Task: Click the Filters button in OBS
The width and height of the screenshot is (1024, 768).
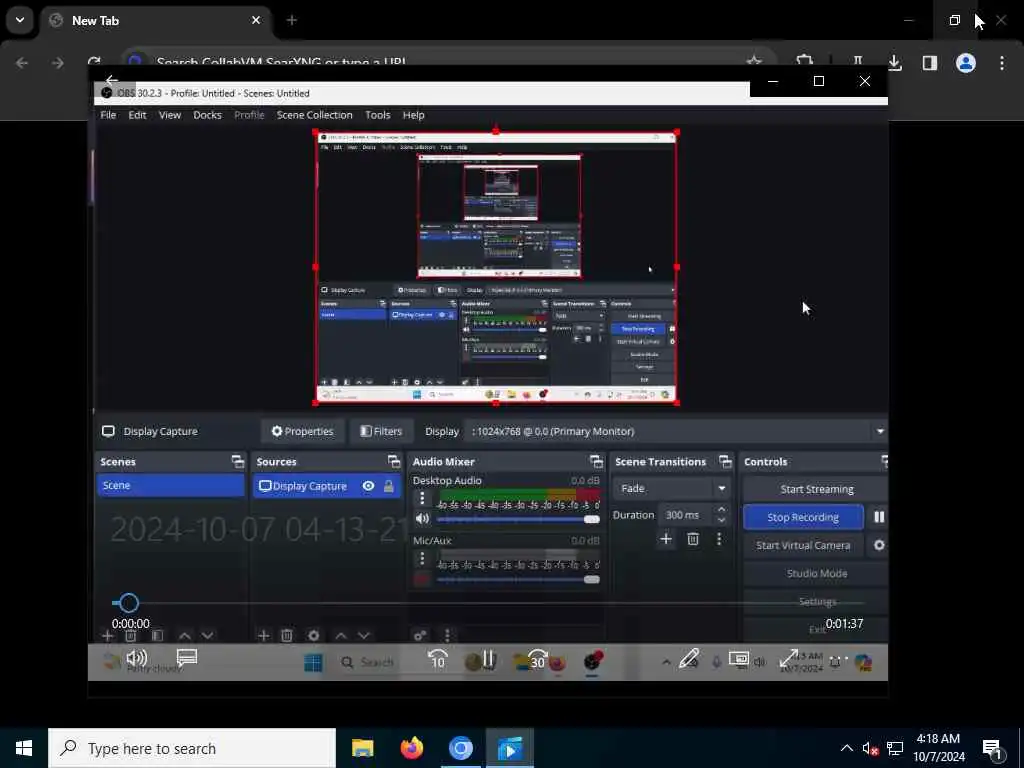Action: [381, 431]
